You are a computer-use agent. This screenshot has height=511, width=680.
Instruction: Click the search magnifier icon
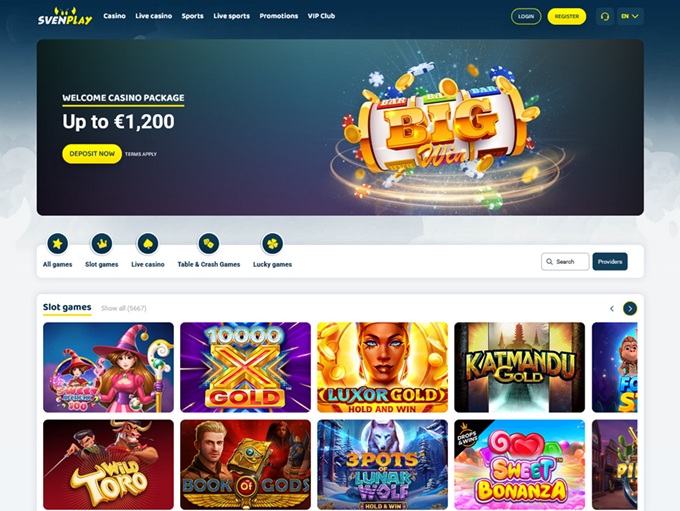click(549, 262)
